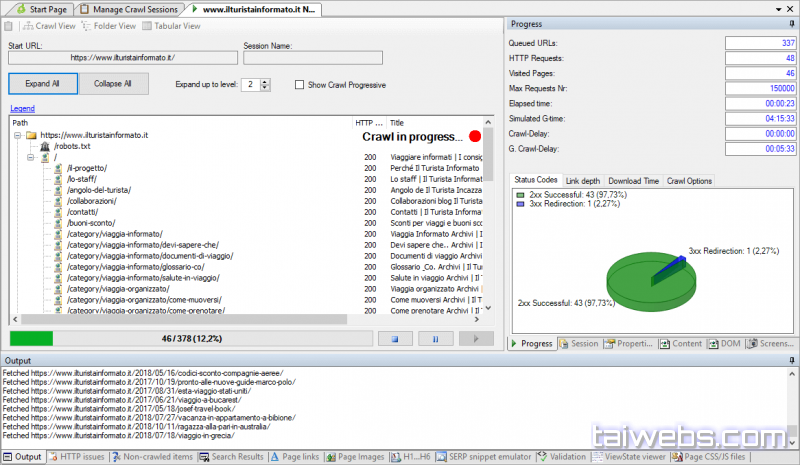Screen dimensions: 800x465
Task: Click the Expand All button
Action: click(x=43, y=84)
